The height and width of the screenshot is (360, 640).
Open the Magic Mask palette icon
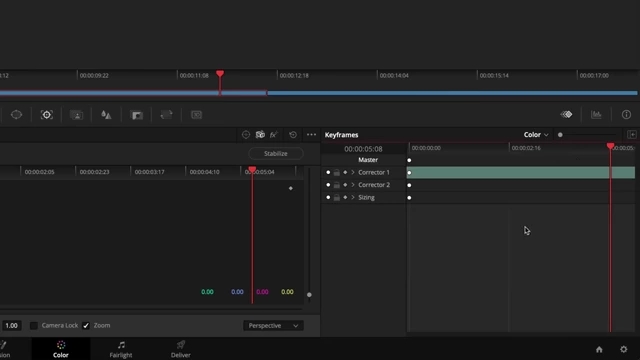pos(76,115)
